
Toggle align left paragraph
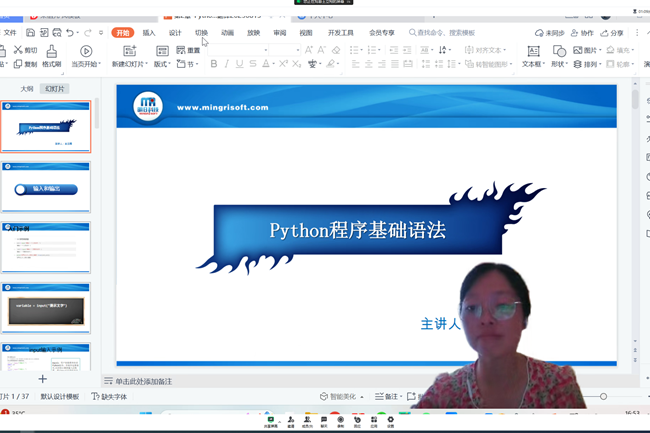[x=355, y=64]
